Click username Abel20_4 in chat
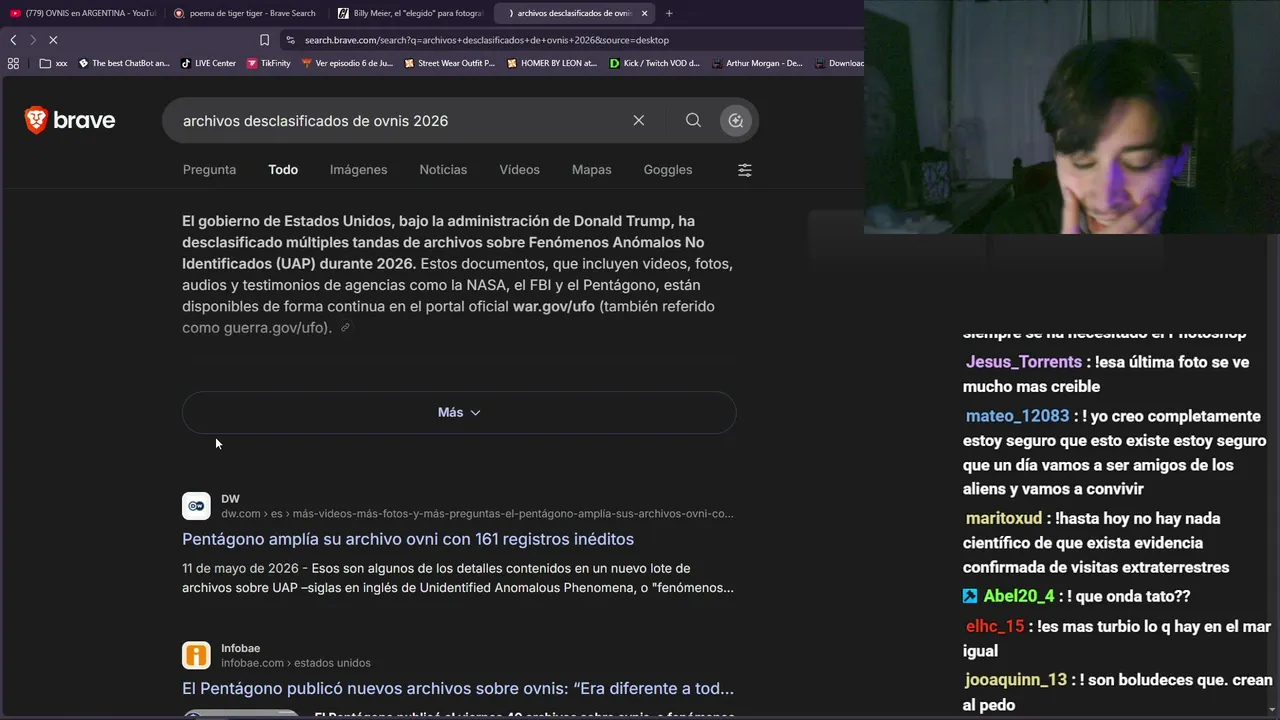This screenshot has width=1280, height=720. pyautogui.click(x=1019, y=596)
